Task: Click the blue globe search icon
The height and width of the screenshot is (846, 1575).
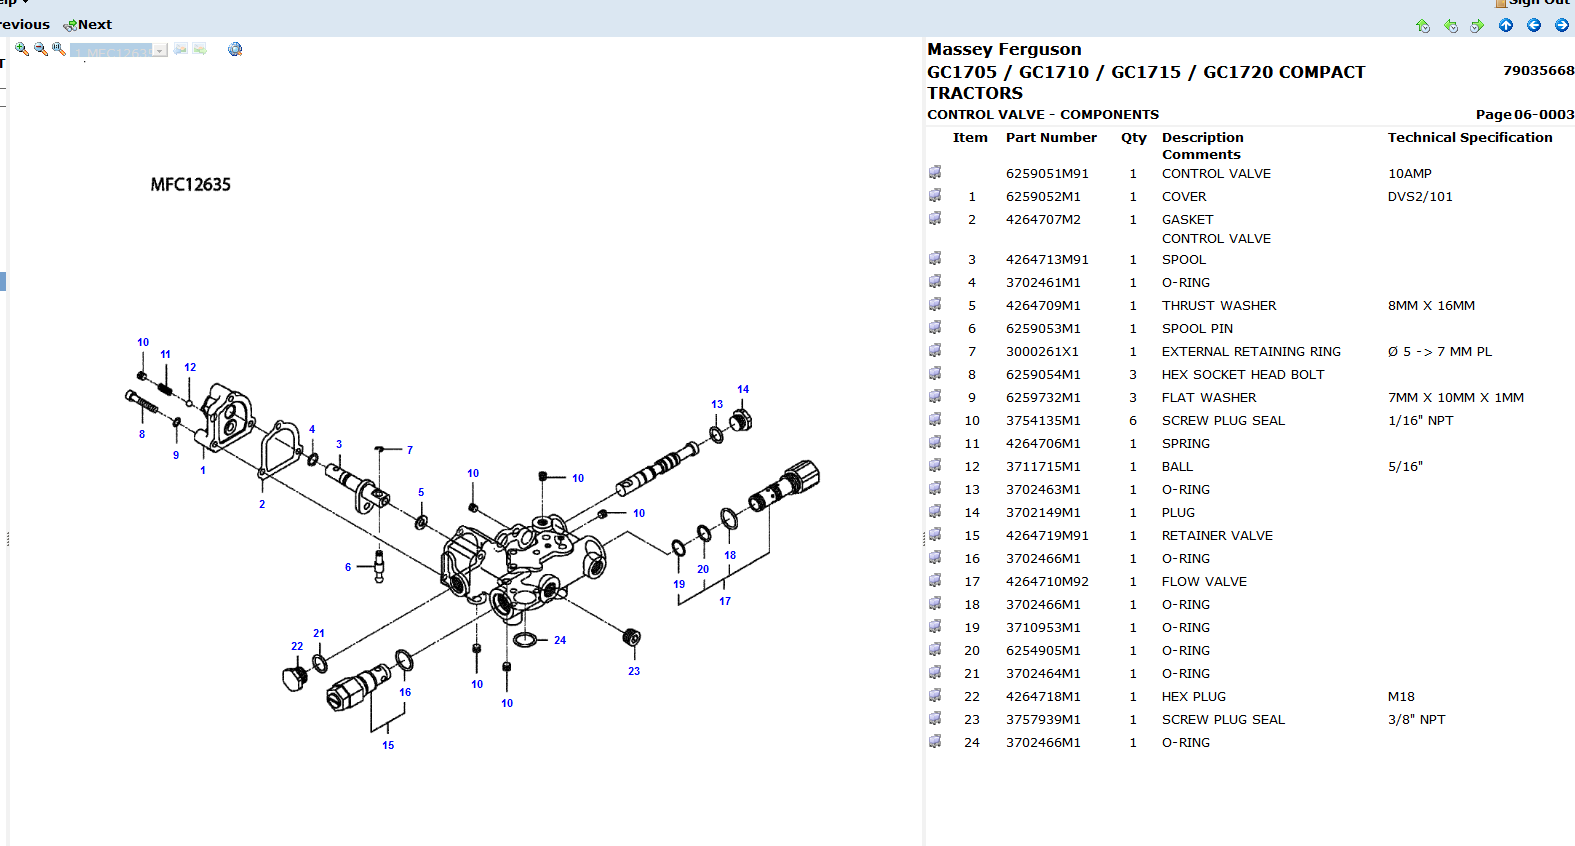Action: (x=235, y=49)
